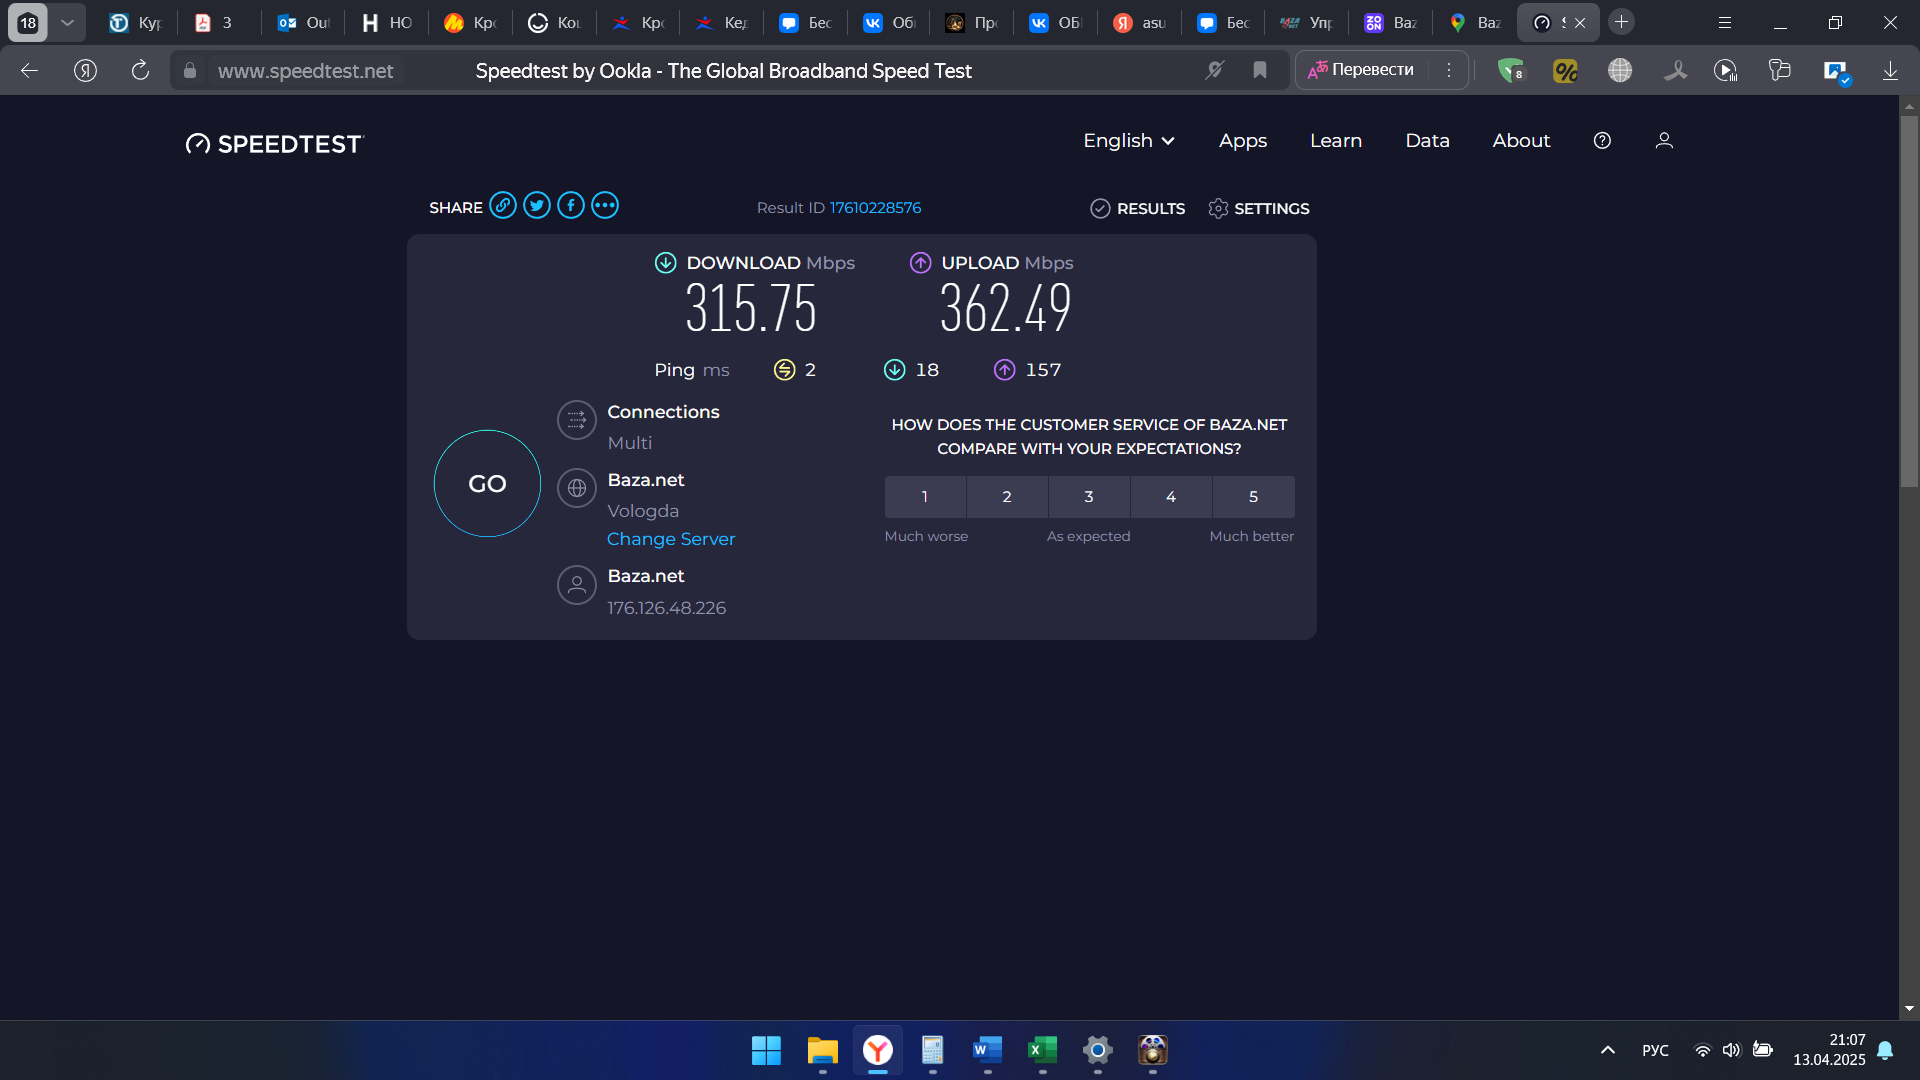Open clock and date panel

[1829, 1050]
